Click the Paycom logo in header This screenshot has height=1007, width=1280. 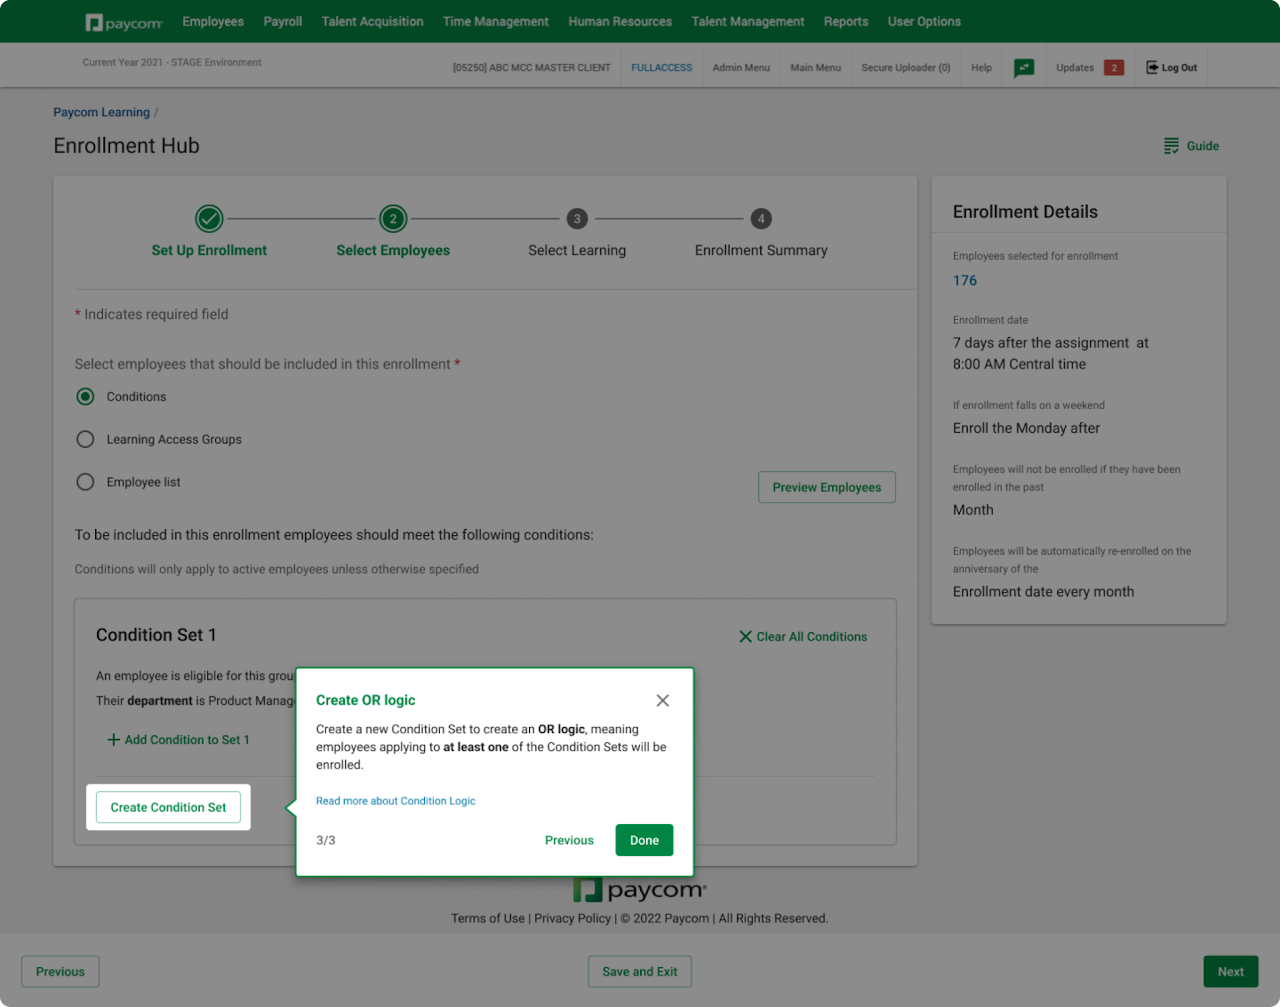tap(124, 22)
